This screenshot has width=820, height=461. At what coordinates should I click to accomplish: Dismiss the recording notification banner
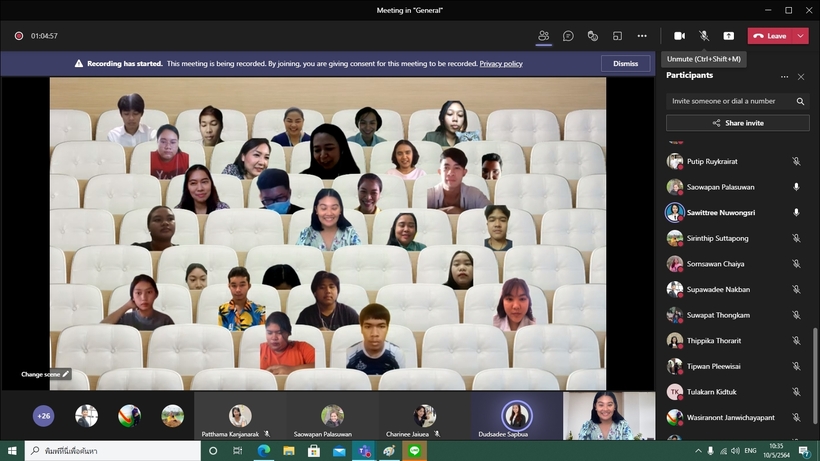(625, 63)
